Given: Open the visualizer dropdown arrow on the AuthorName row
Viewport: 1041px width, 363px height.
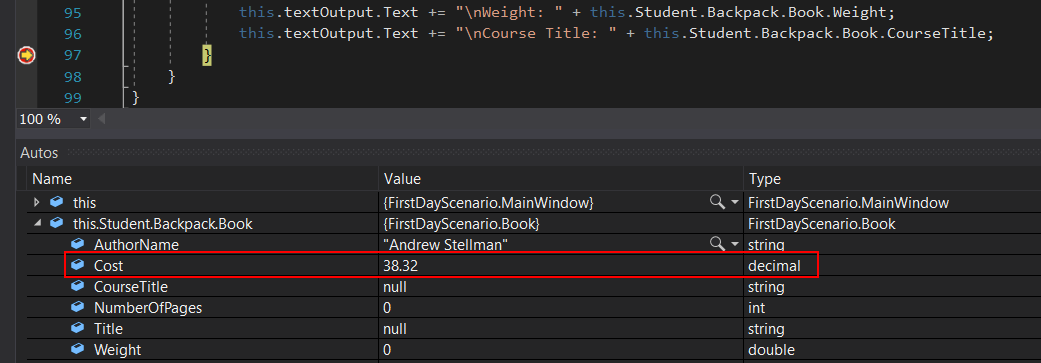Looking at the screenshot, I should tap(734, 245).
